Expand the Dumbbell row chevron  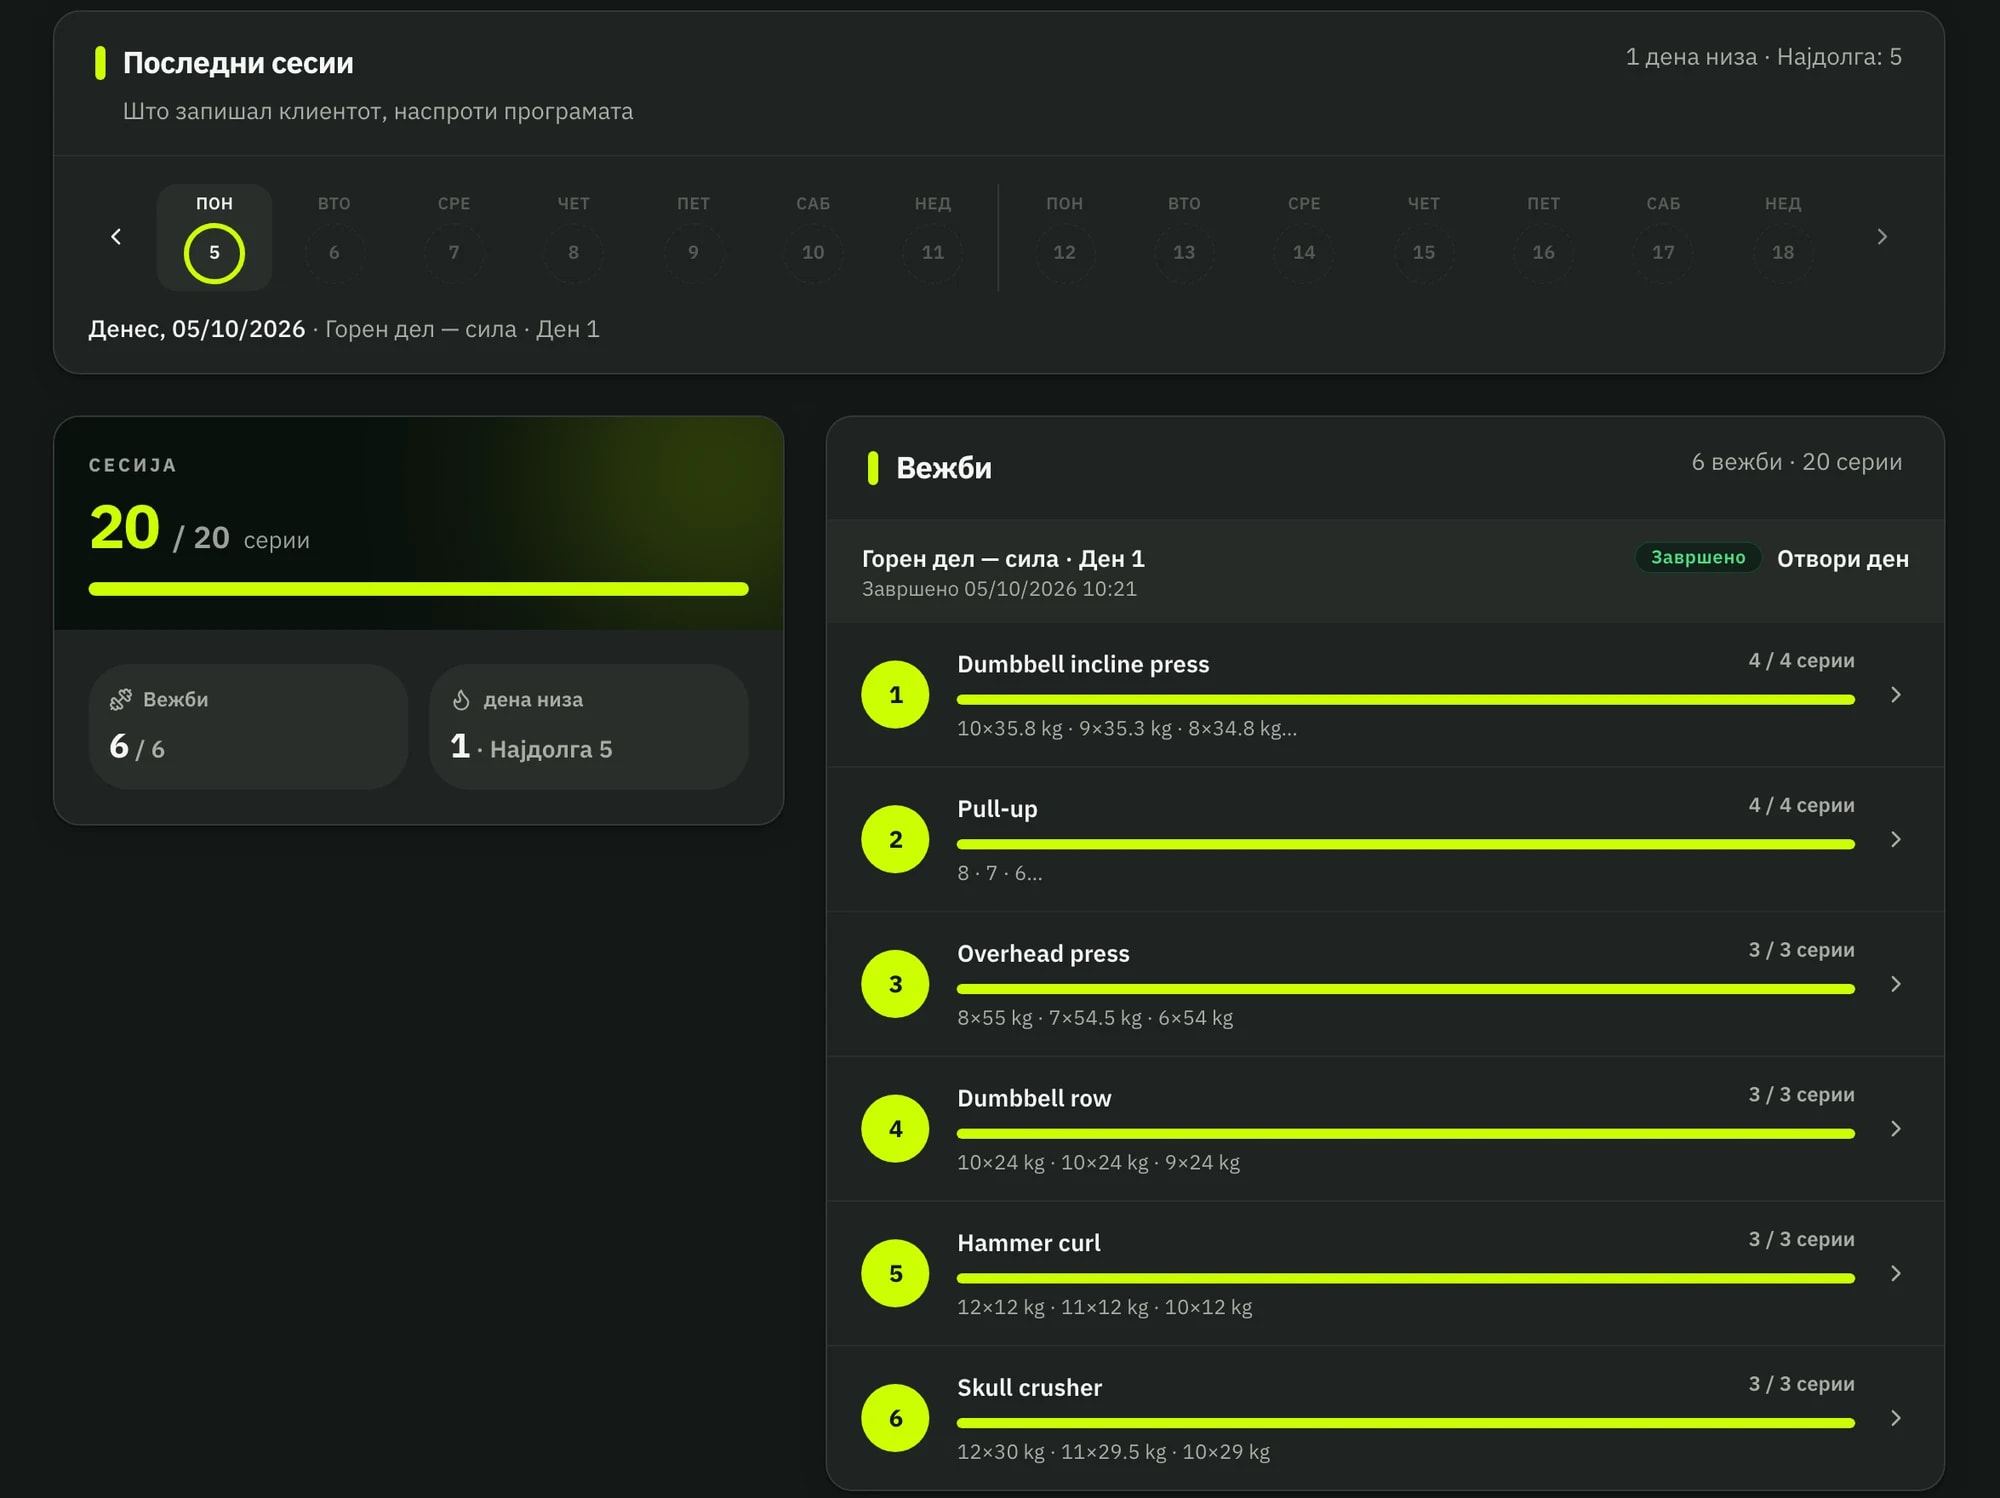click(x=1895, y=1128)
